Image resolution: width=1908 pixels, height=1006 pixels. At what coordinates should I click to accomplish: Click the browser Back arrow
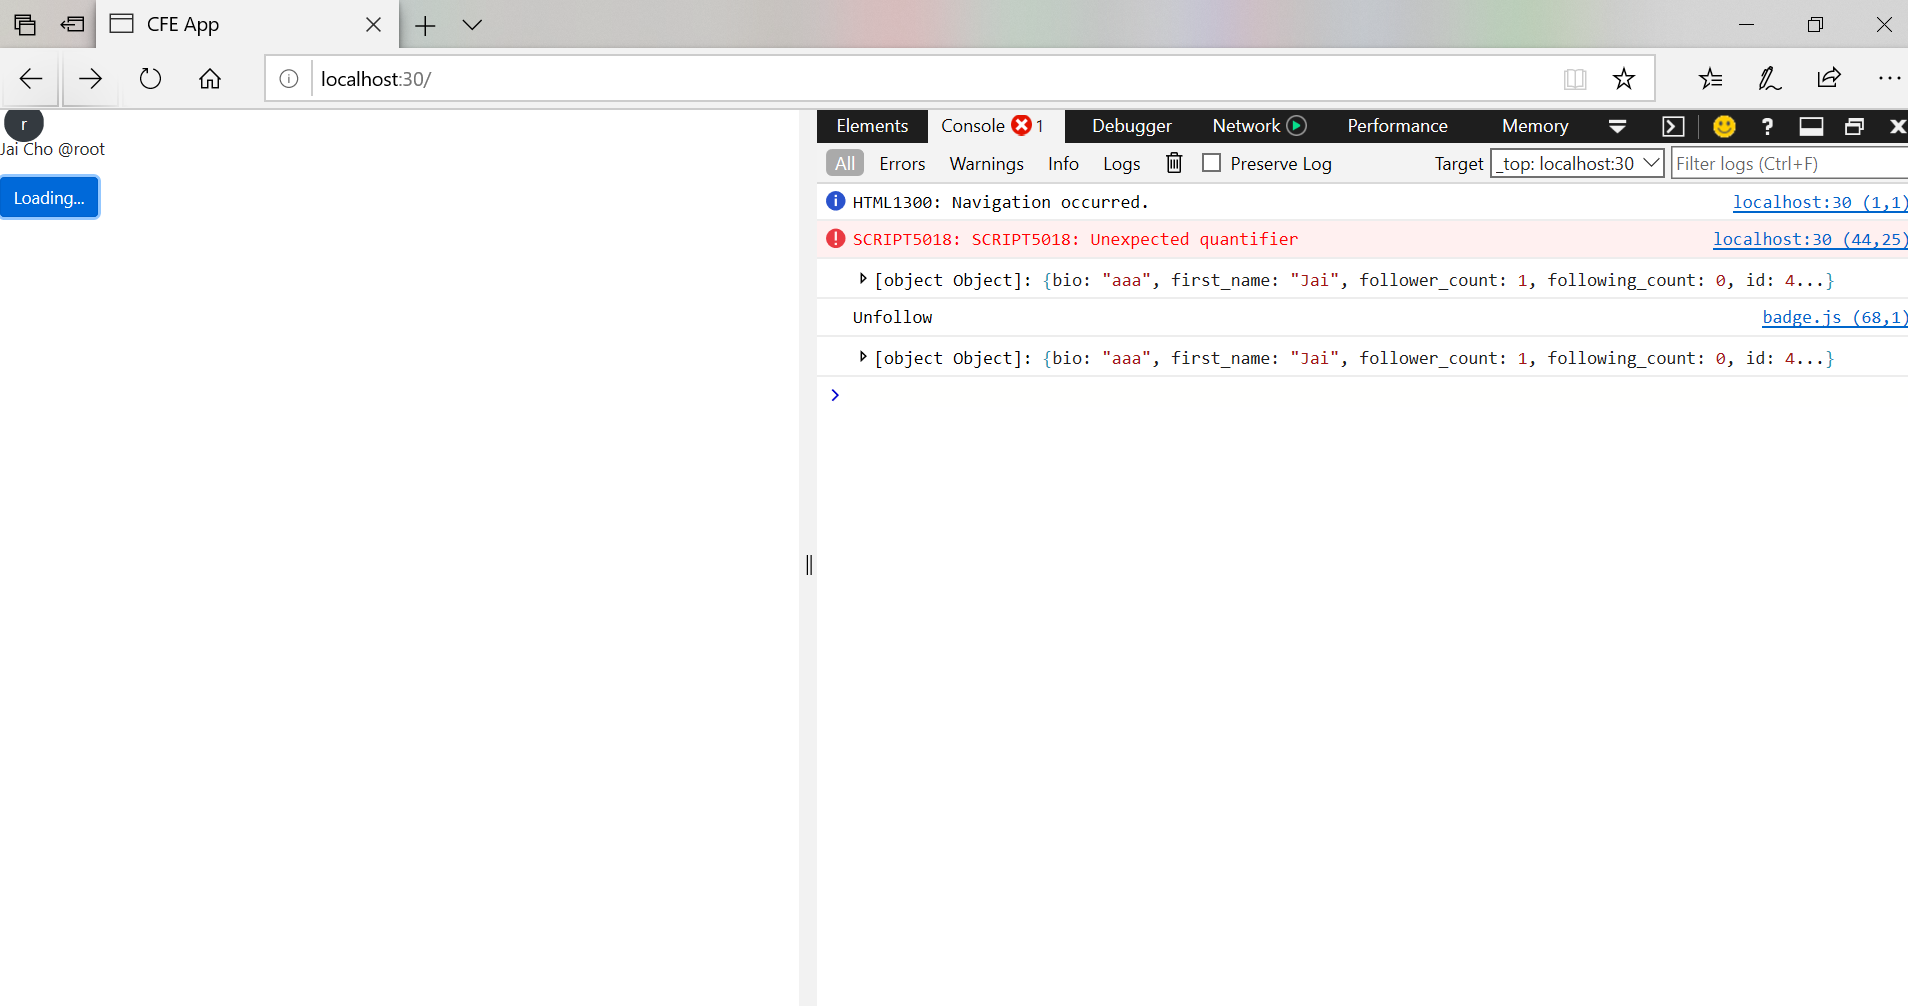31,79
